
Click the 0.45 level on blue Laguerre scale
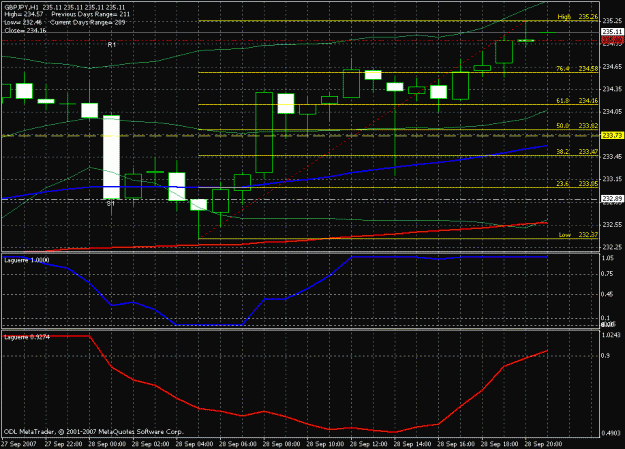(608, 294)
